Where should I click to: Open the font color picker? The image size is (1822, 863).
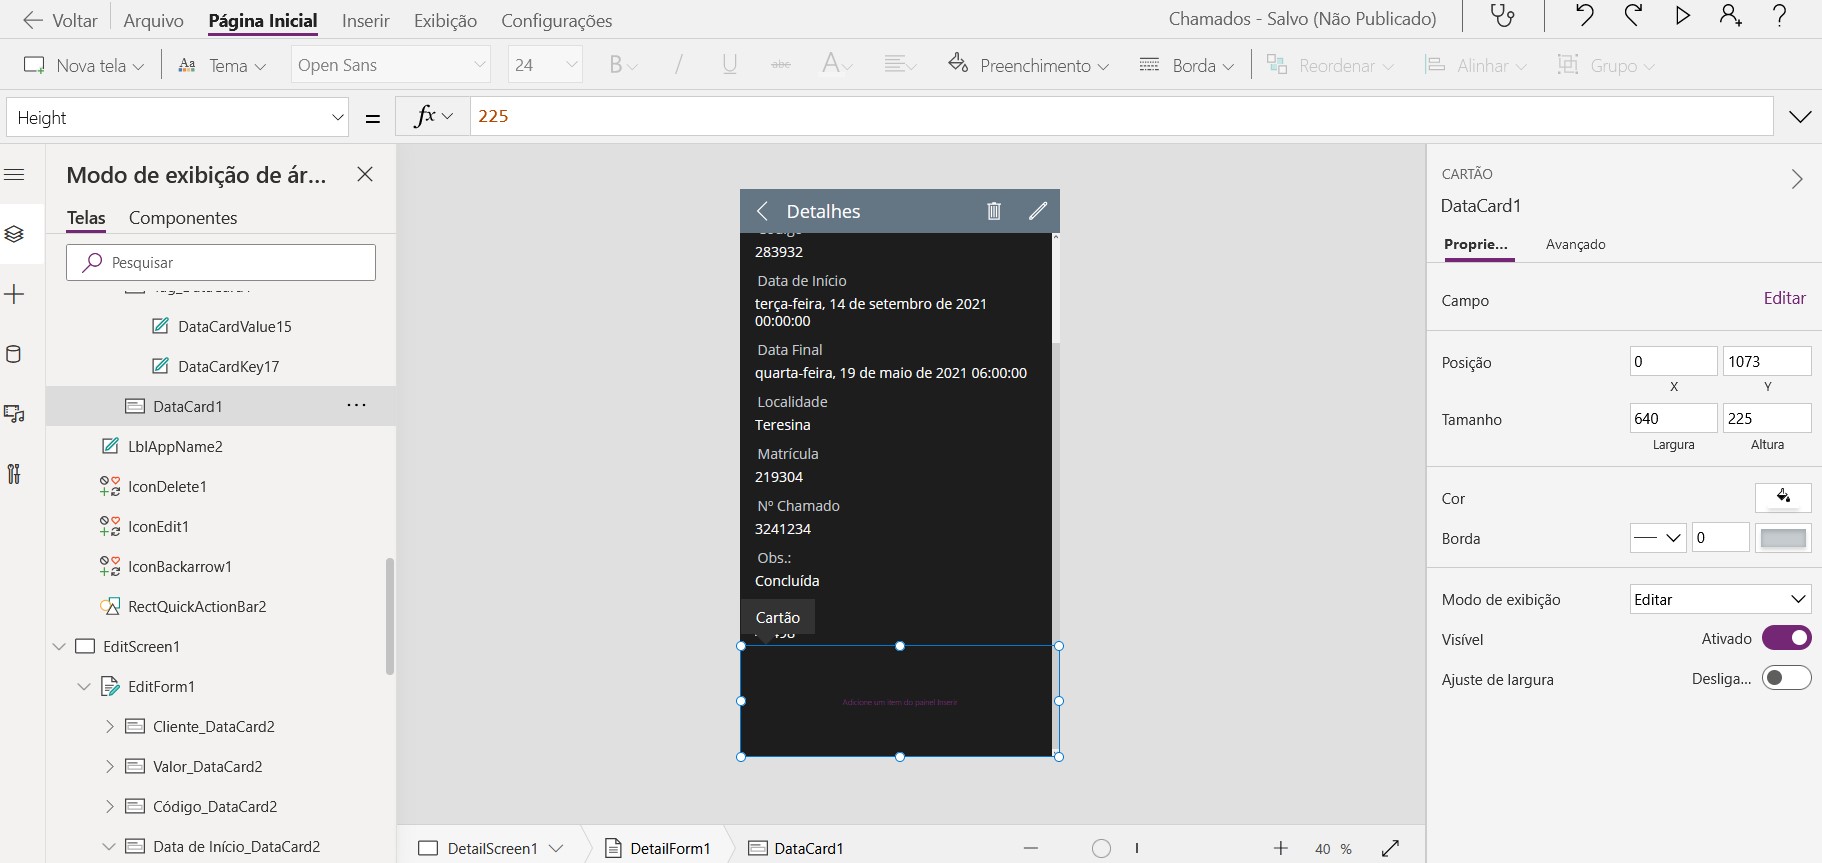pos(836,65)
